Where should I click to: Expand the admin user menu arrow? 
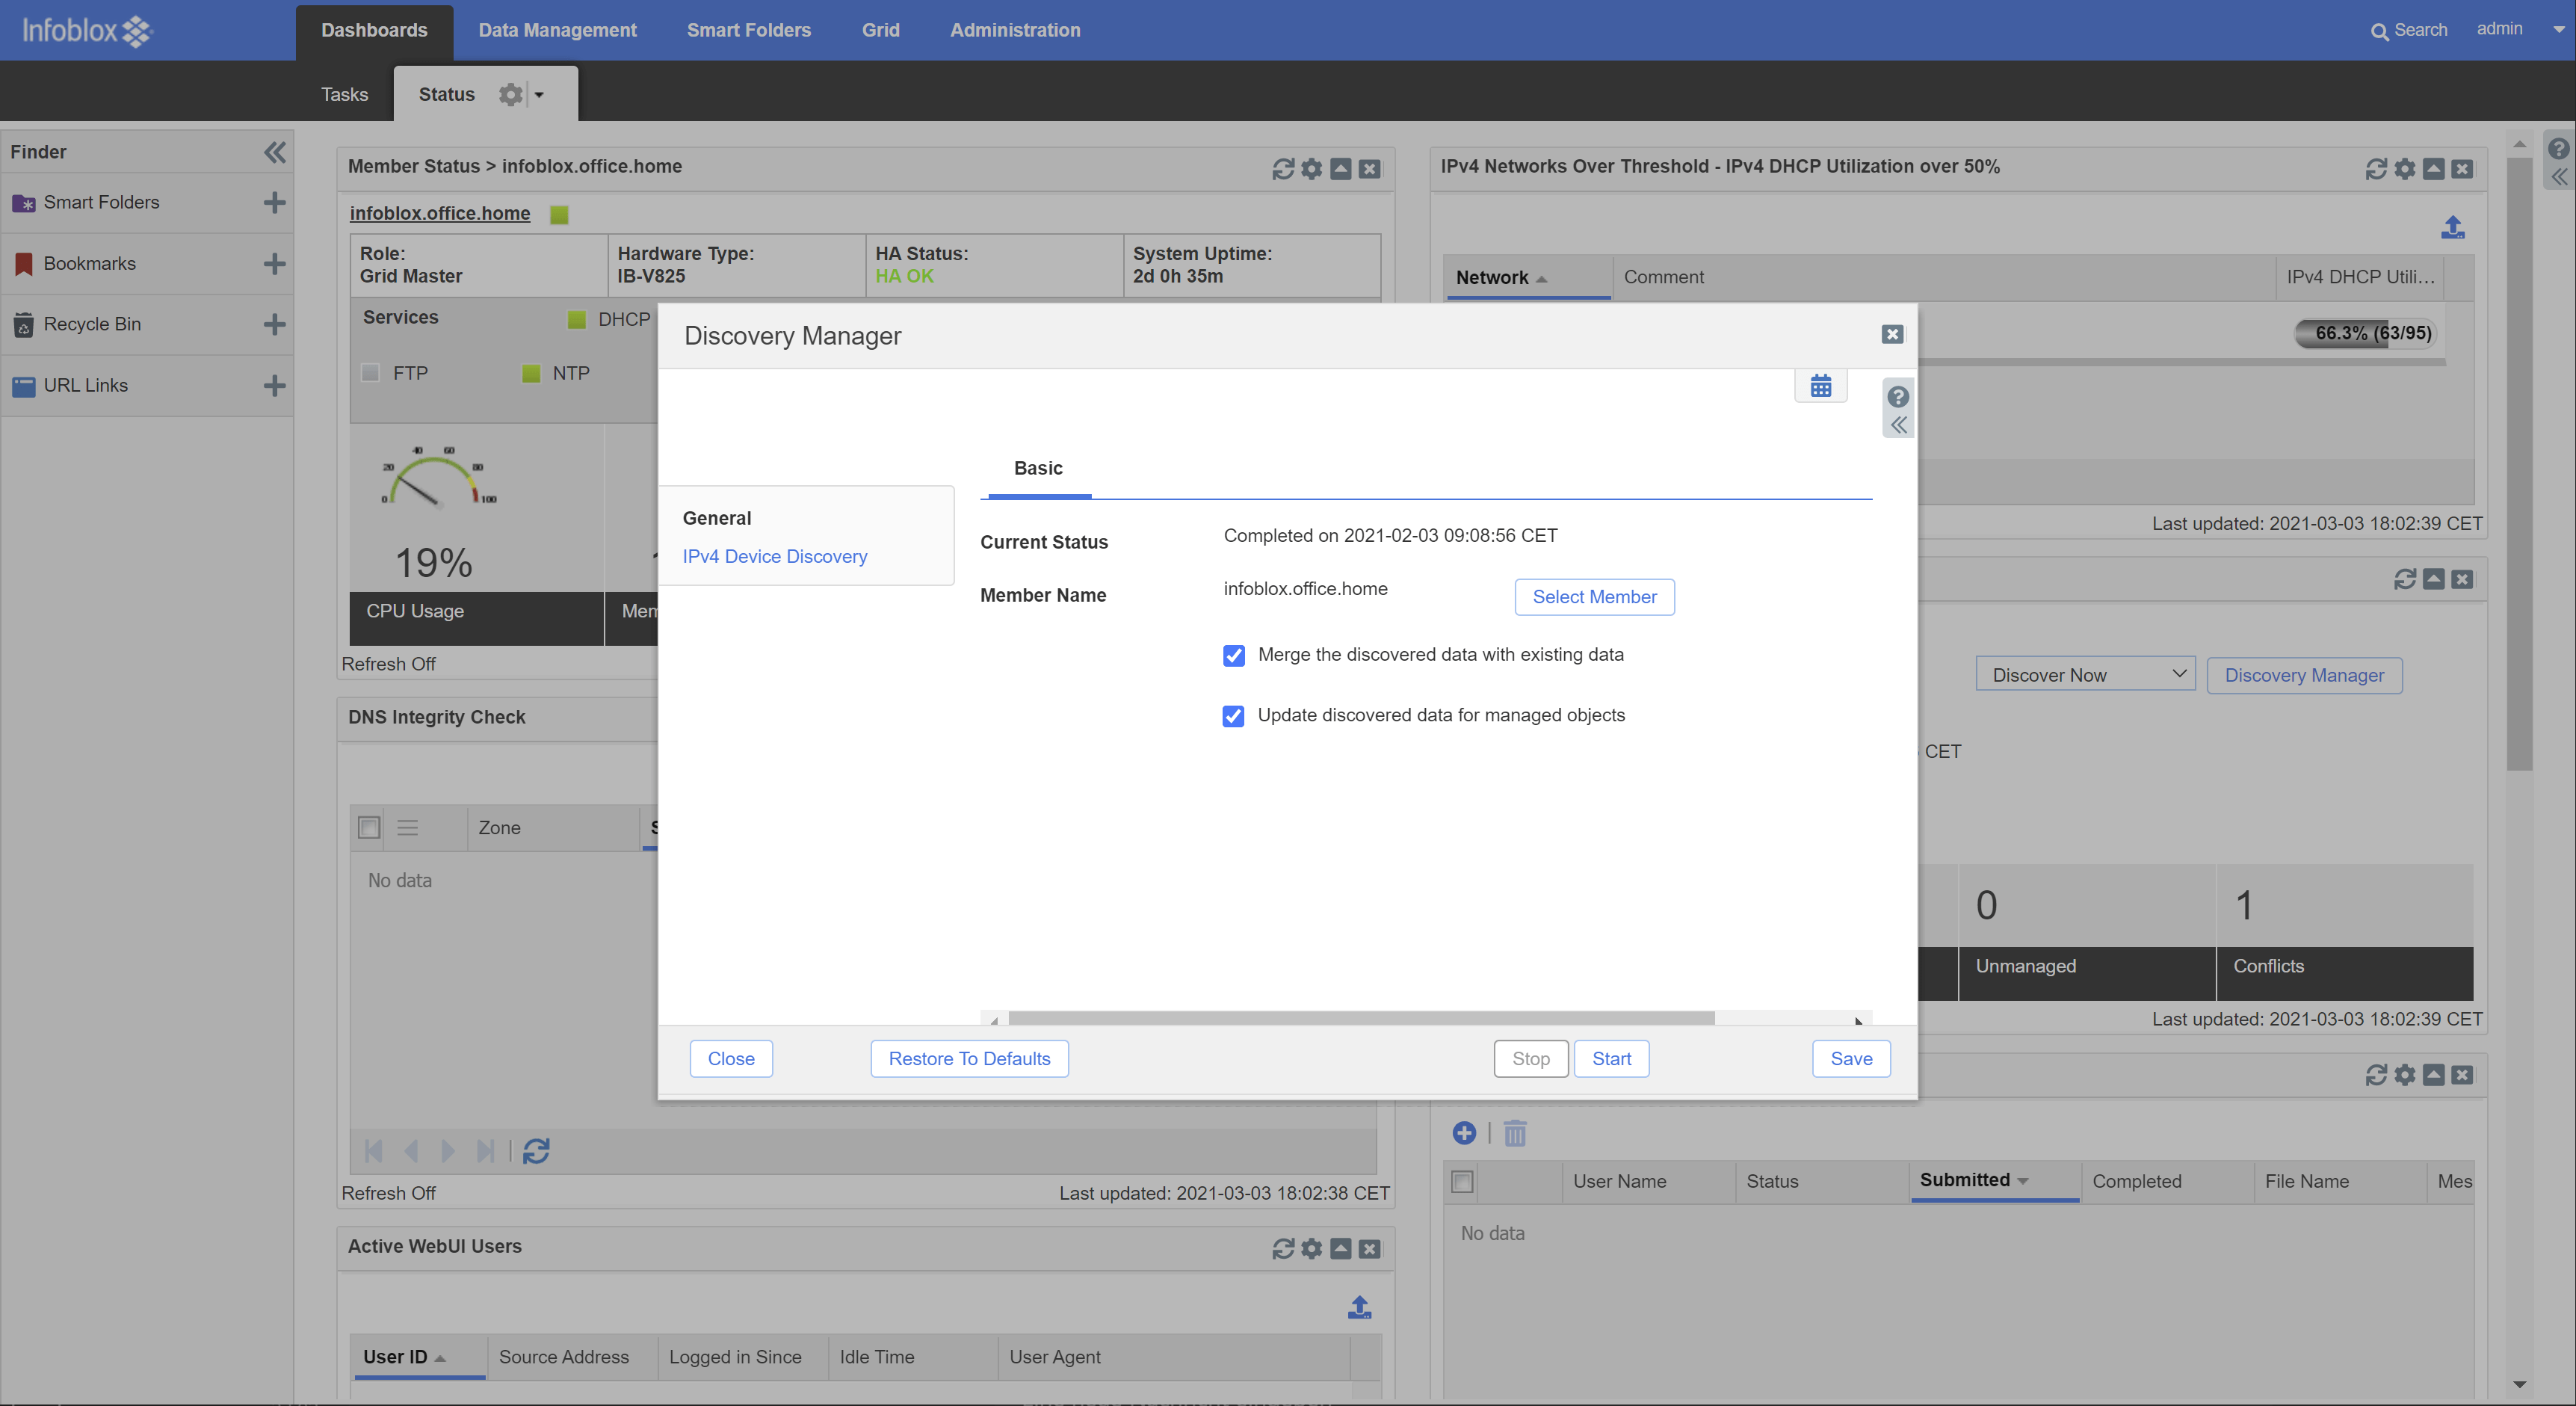(2558, 30)
